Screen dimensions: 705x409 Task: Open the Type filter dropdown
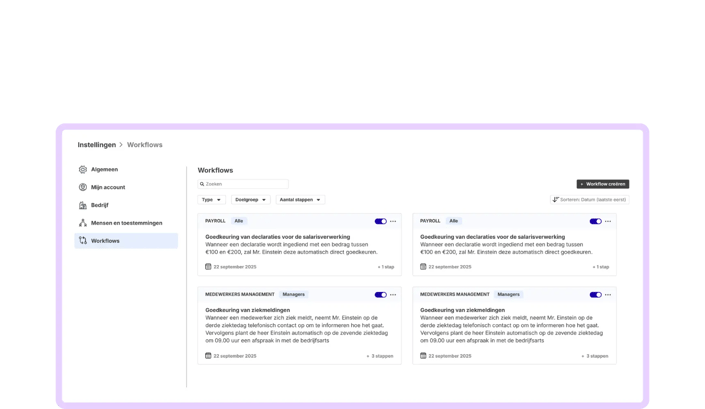click(211, 200)
